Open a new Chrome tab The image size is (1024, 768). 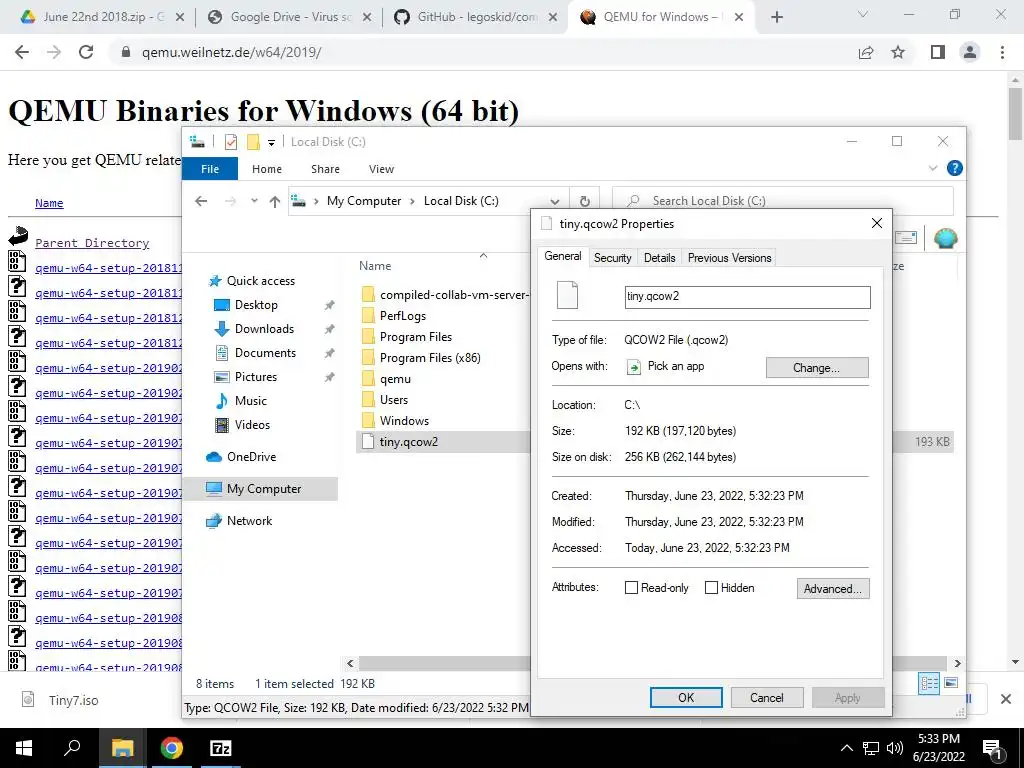776,17
